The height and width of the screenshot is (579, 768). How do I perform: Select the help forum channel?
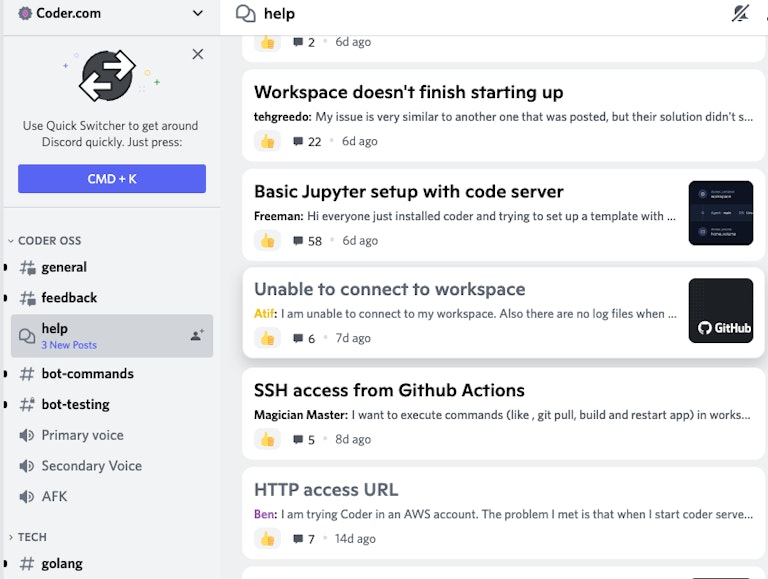pyautogui.click(x=112, y=336)
